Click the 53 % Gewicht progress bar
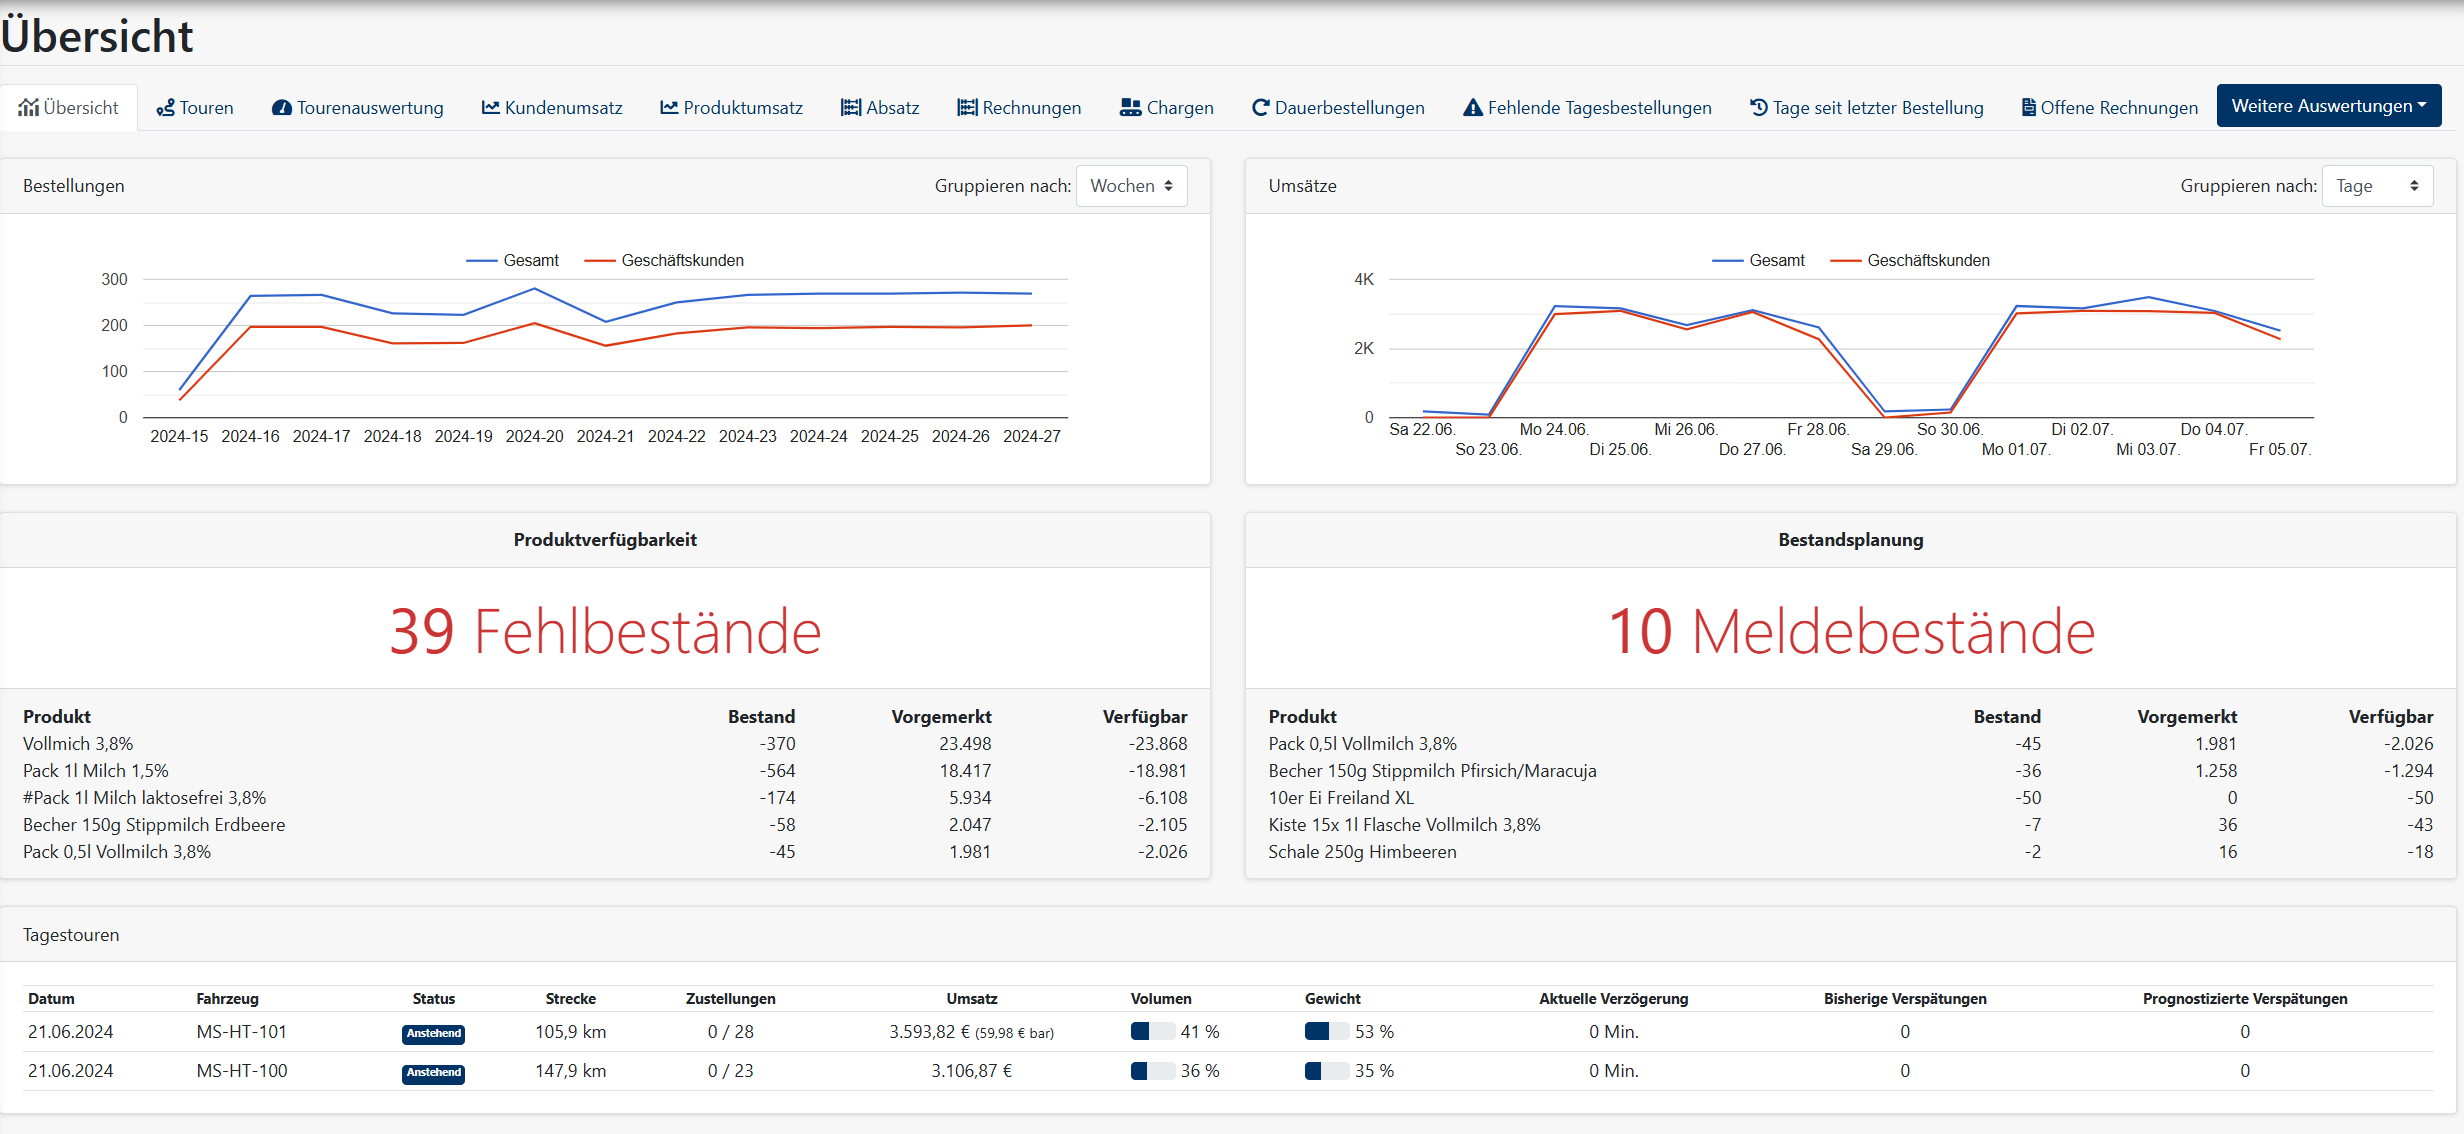 [x=1327, y=1031]
